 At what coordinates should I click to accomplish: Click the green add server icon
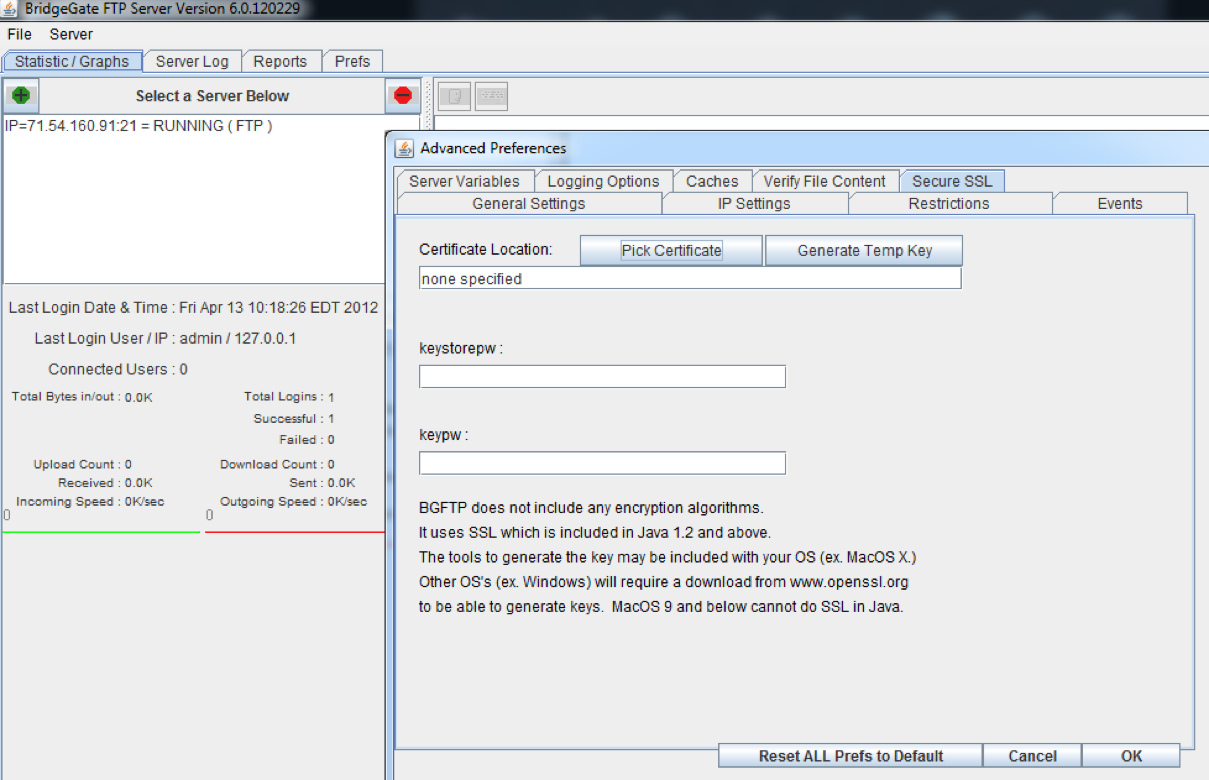[21, 96]
